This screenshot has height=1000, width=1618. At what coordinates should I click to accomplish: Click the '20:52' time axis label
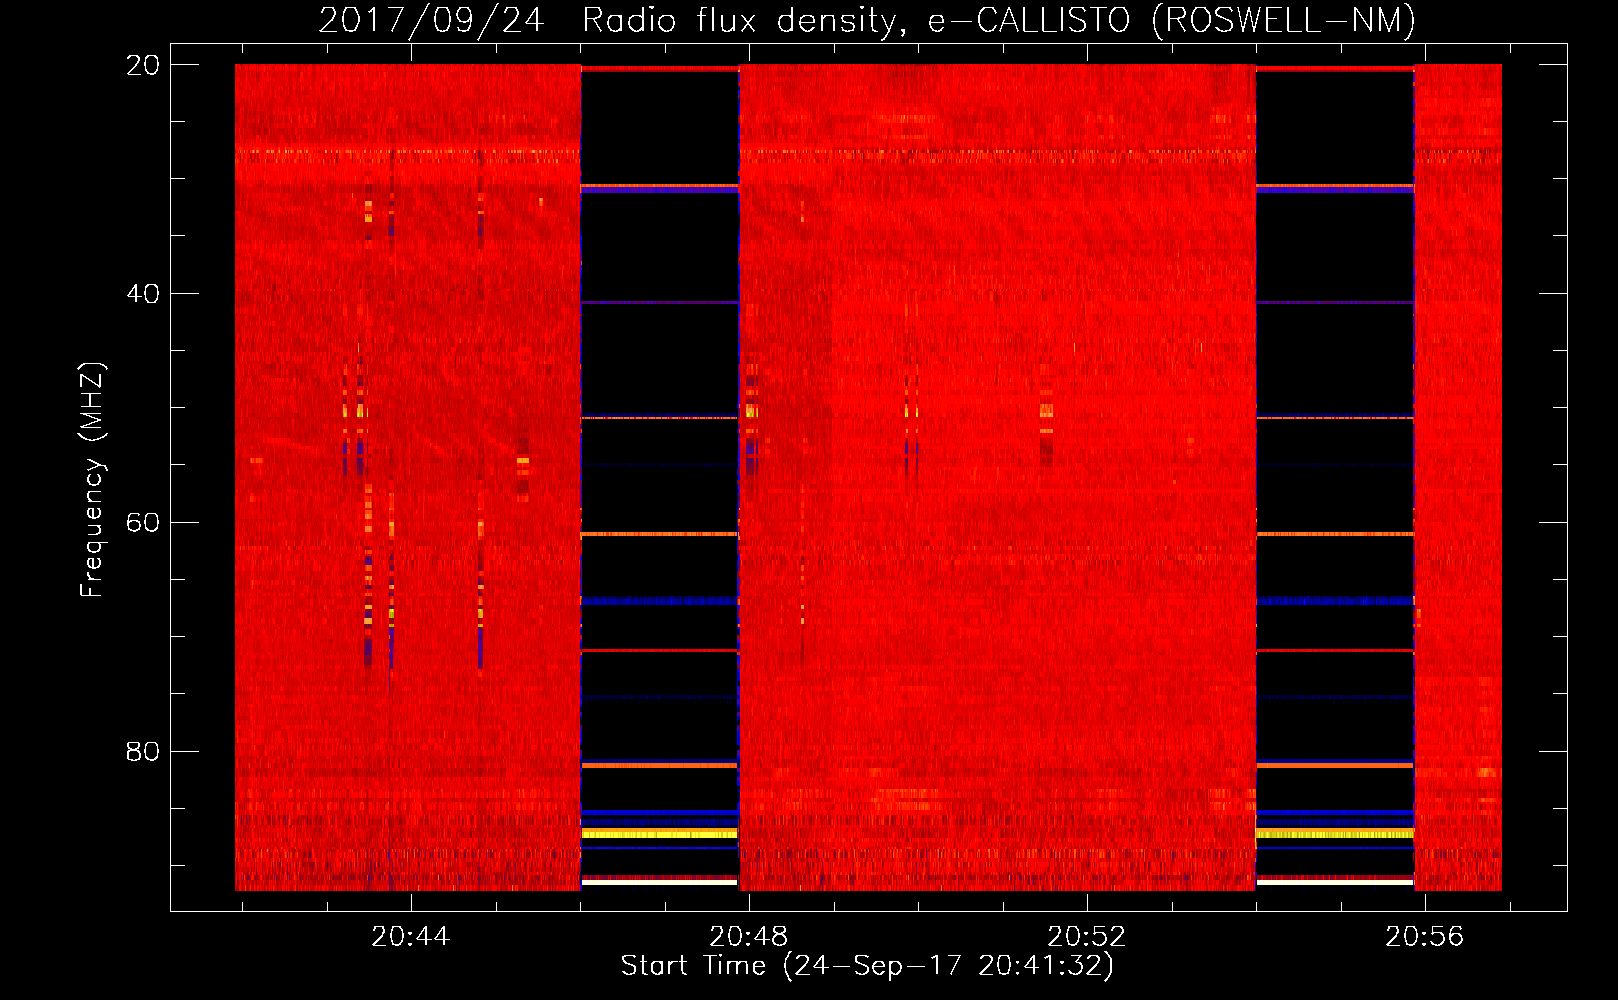[1087, 937]
